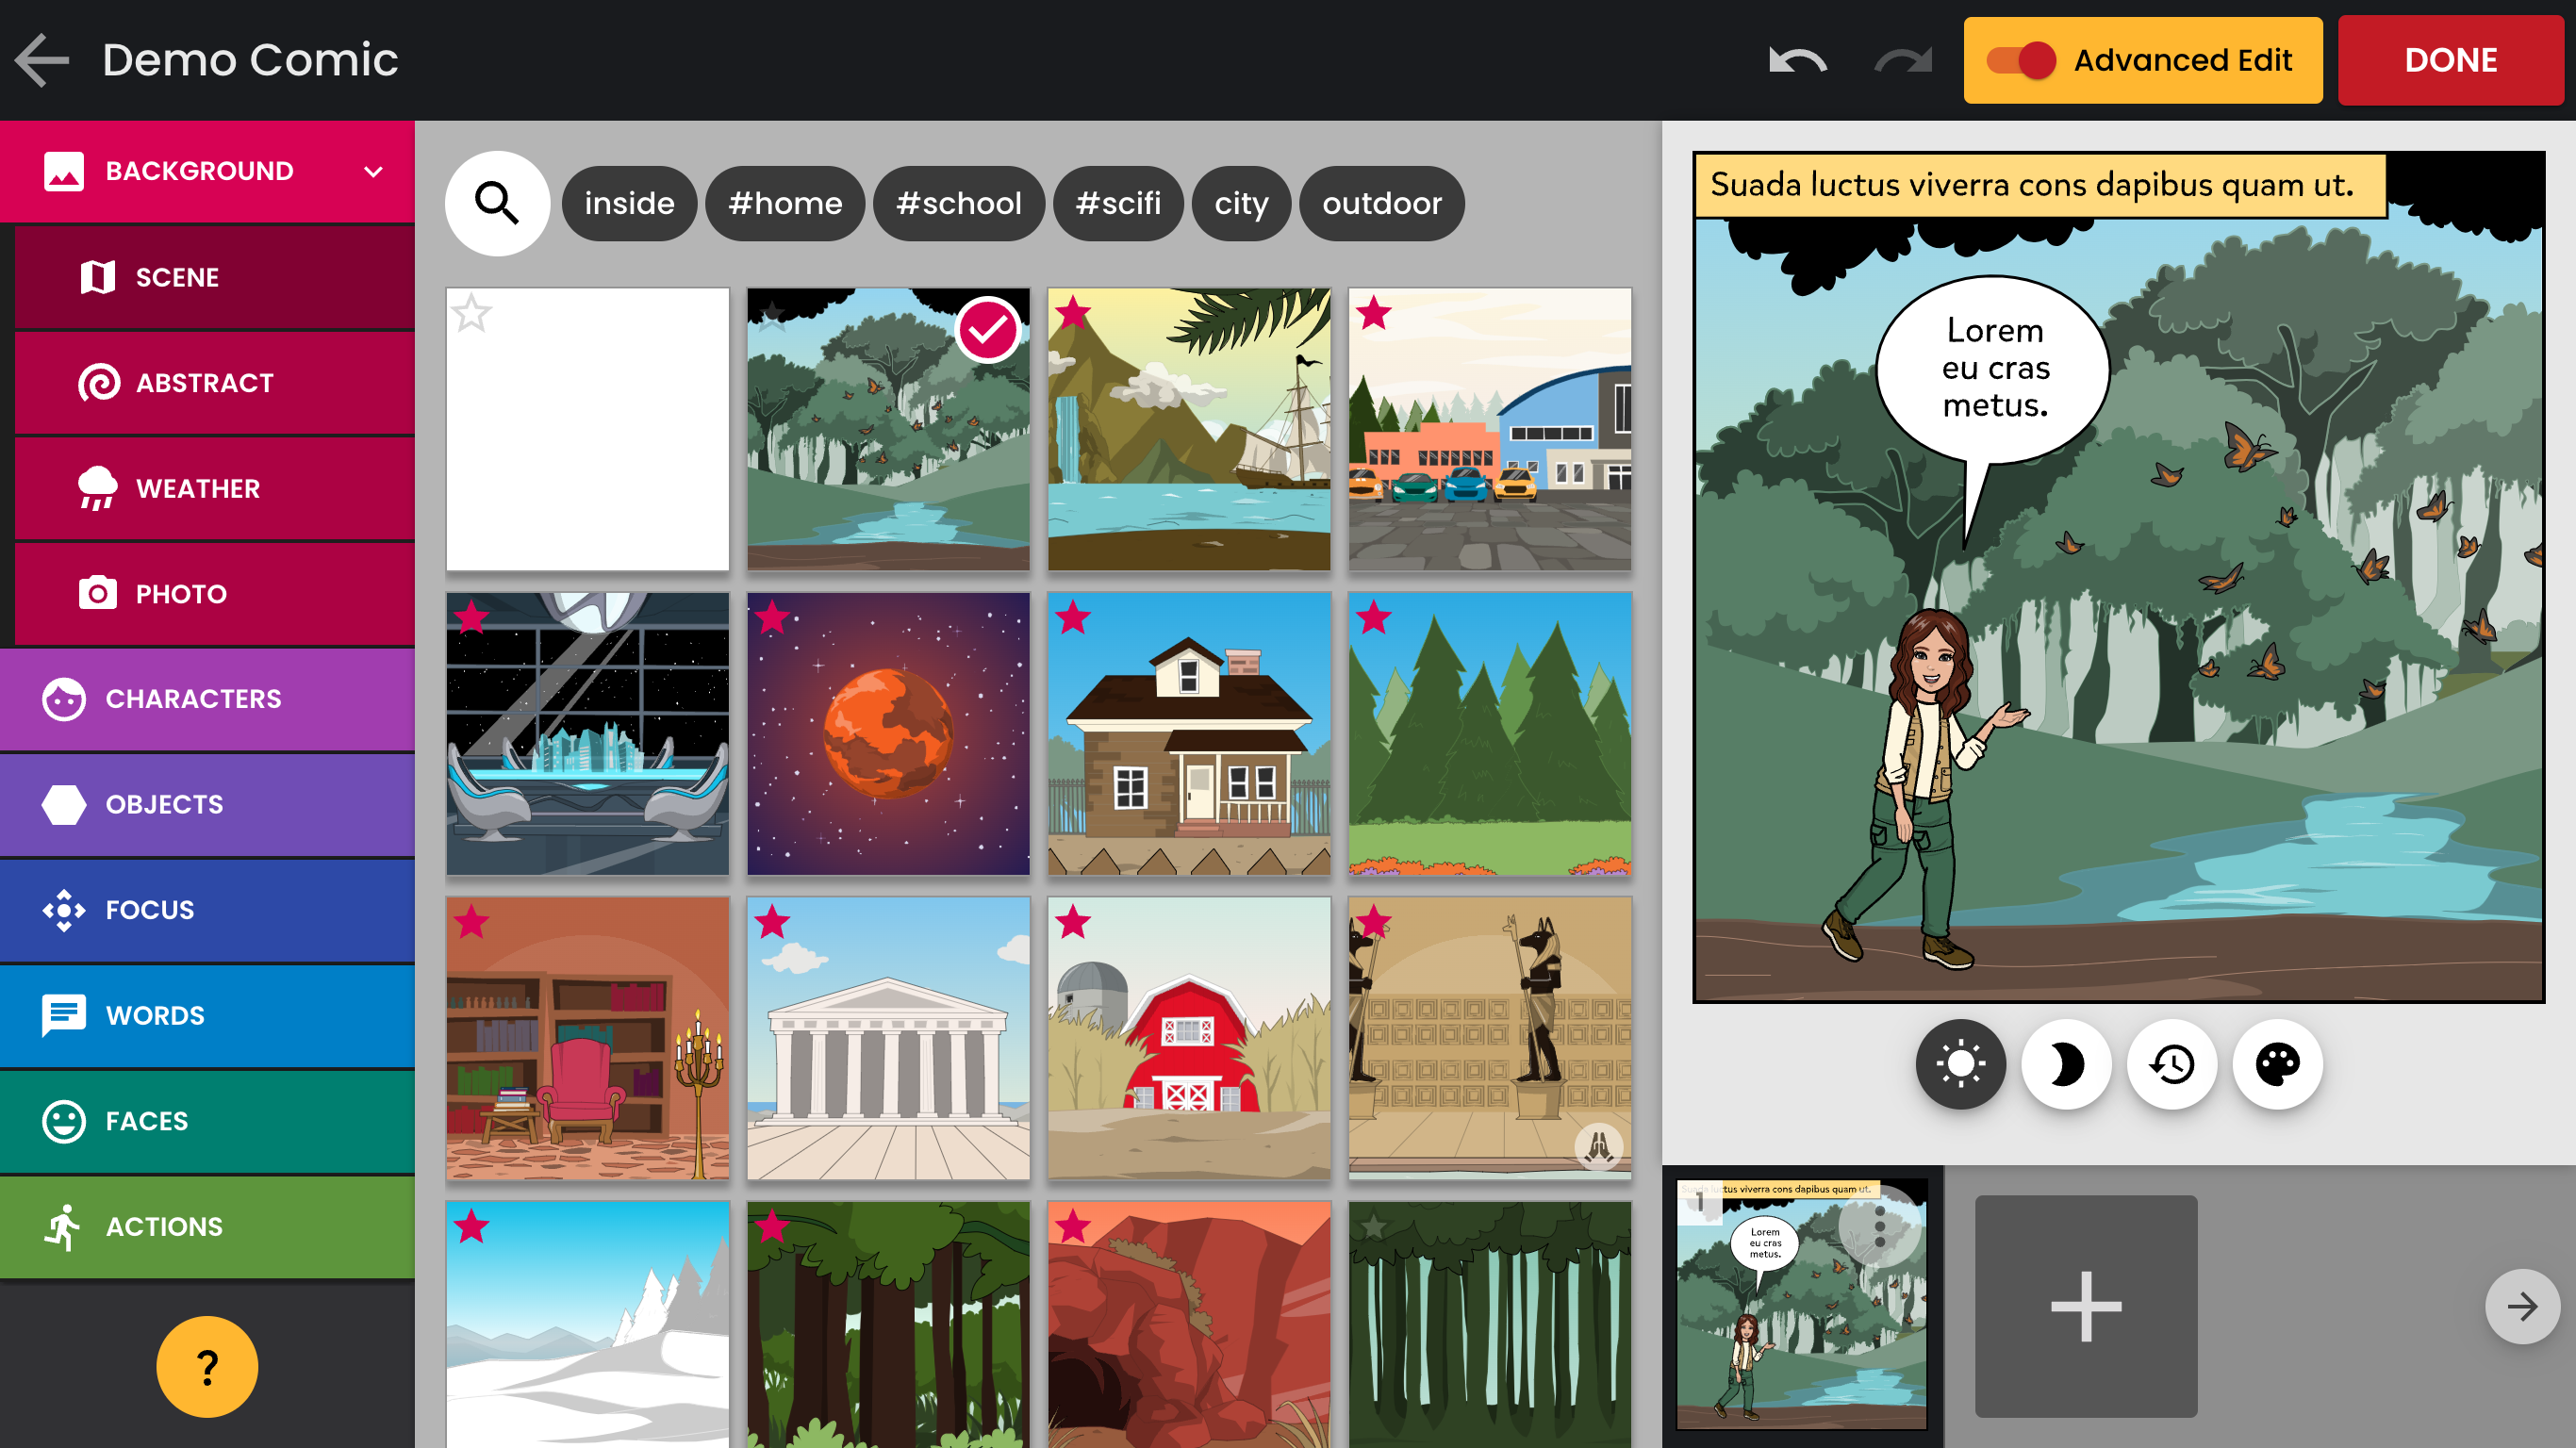Select the color palette icon

pyautogui.click(x=2279, y=1064)
